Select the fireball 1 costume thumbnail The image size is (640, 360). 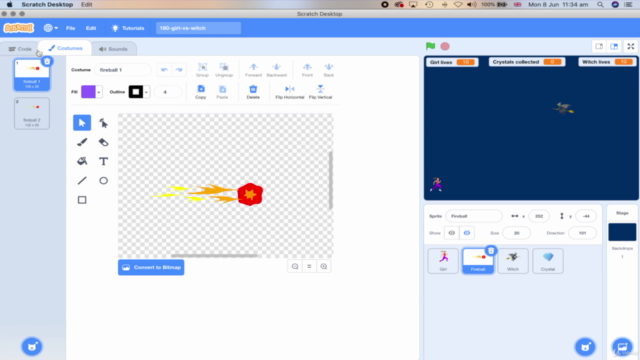(32, 74)
